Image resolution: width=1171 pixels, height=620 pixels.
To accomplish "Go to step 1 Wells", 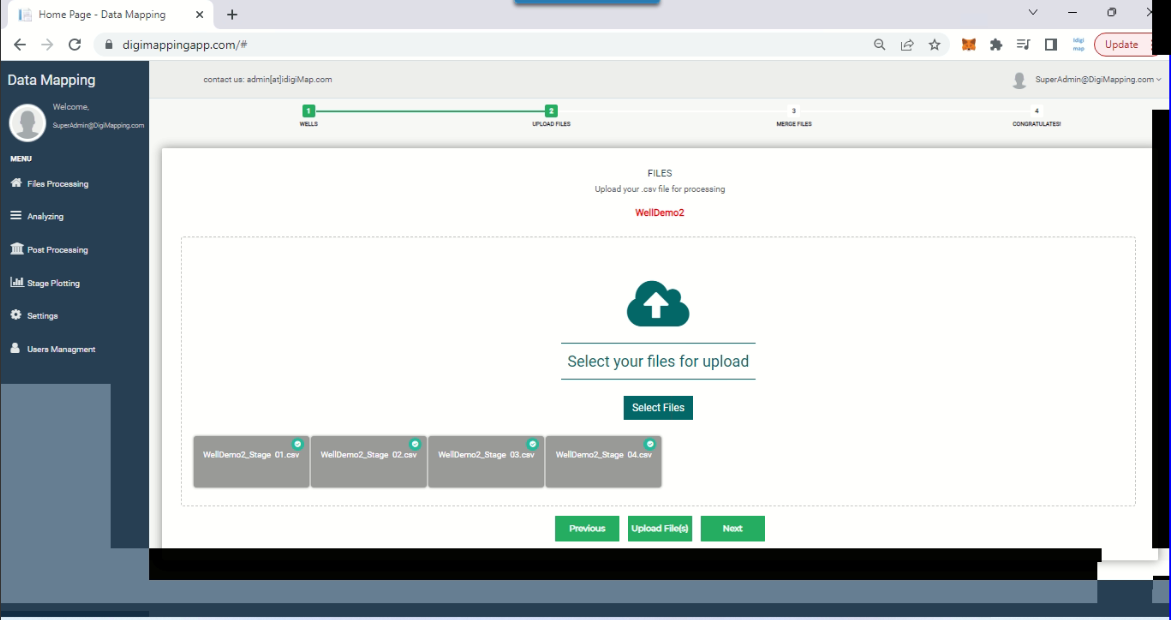I will pos(309,111).
